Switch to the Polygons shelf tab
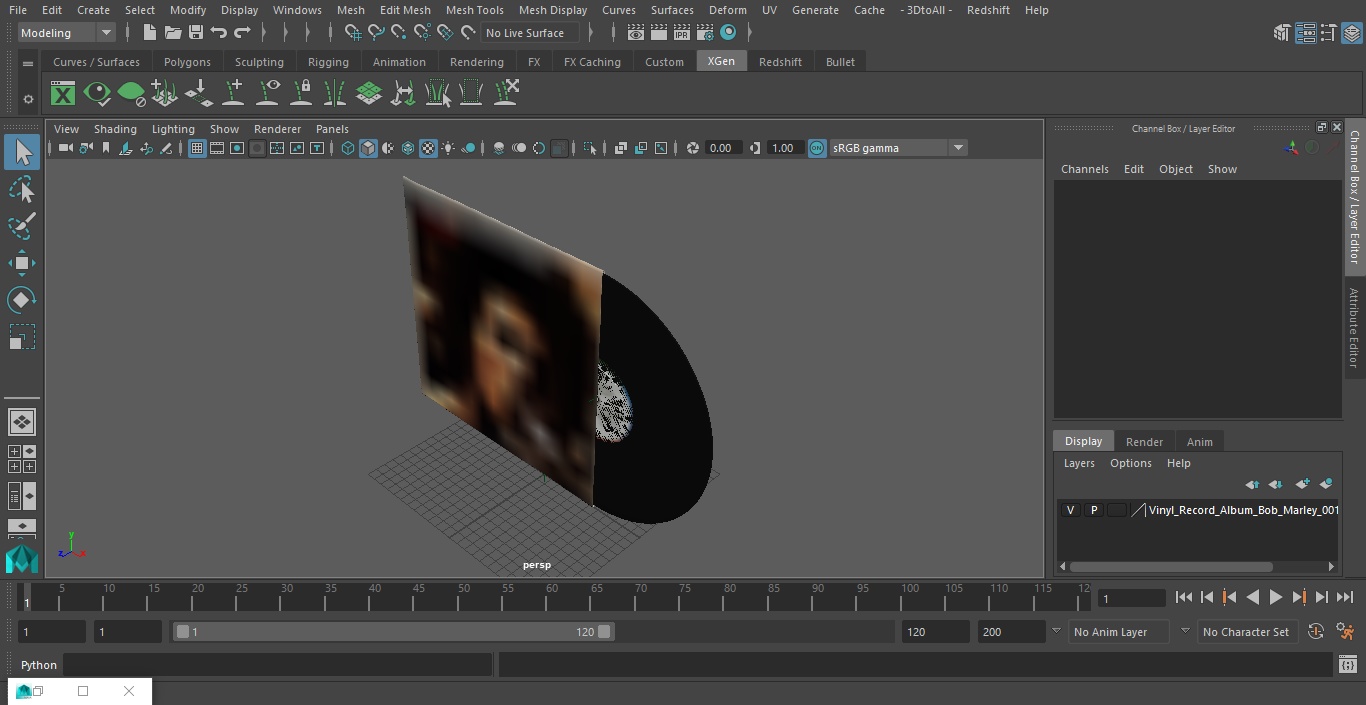The image size is (1366, 705). (187, 62)
